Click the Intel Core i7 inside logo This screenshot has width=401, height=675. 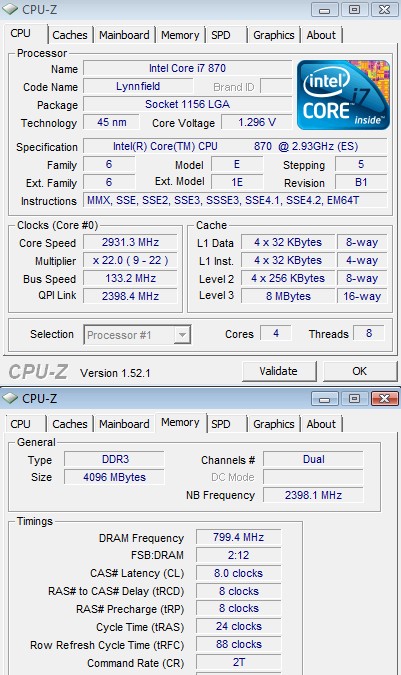click(343, 95)
